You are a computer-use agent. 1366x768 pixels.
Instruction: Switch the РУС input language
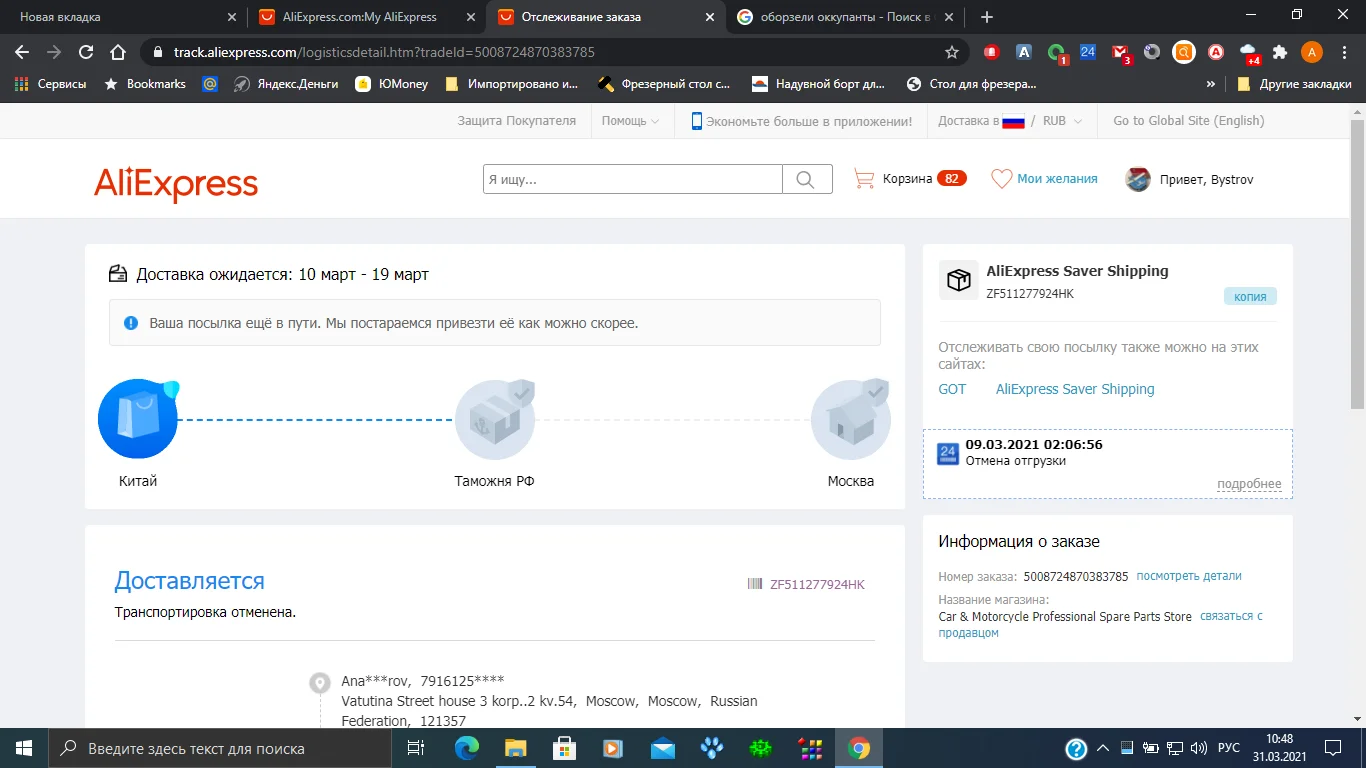tap(1229, 748)
